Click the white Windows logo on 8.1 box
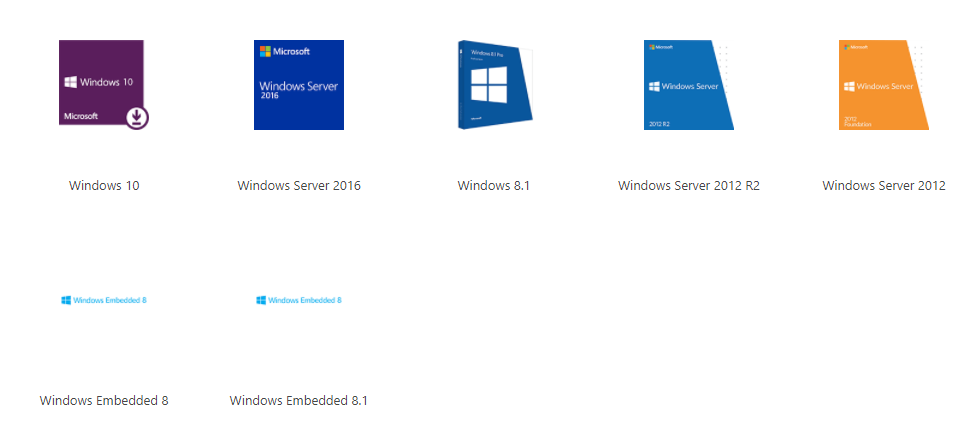The width and height of the screenshot is (978, 434). pyautogui.click(x=491, y=85)
